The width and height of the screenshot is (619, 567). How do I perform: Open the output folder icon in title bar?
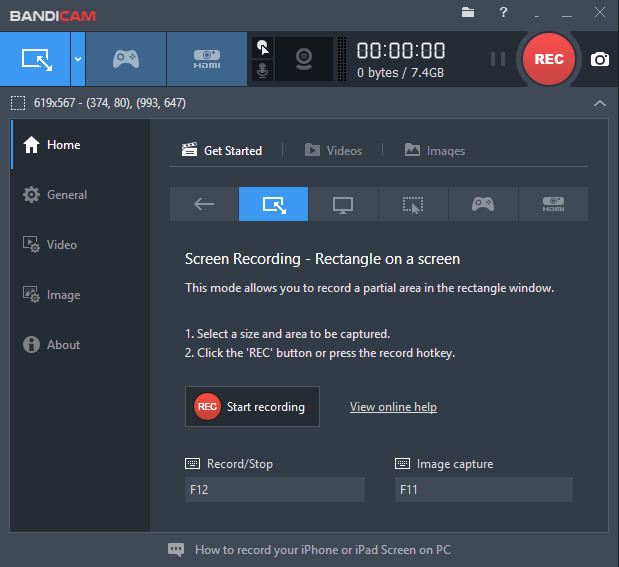468,12
